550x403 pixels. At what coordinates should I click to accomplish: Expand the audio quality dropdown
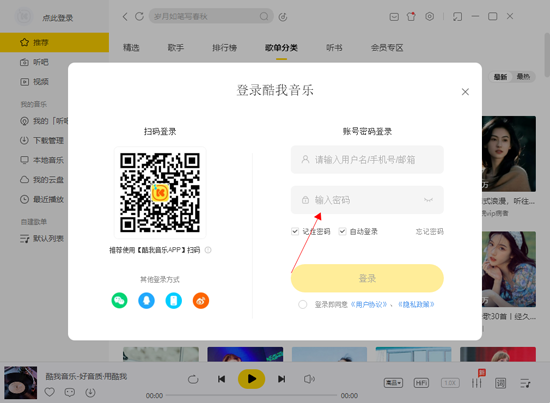pos(393,383)
